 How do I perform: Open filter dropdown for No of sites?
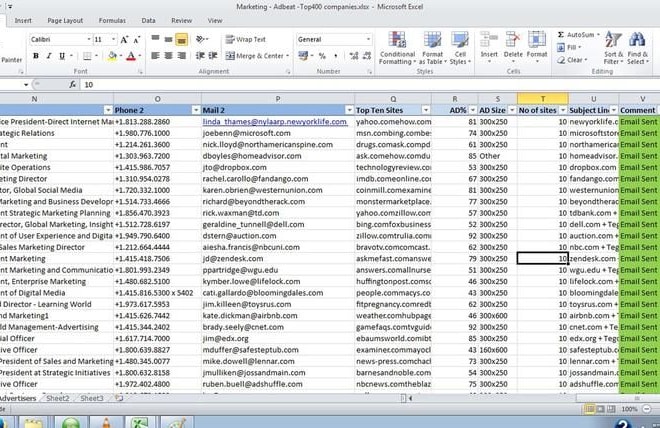click(563, 110)
